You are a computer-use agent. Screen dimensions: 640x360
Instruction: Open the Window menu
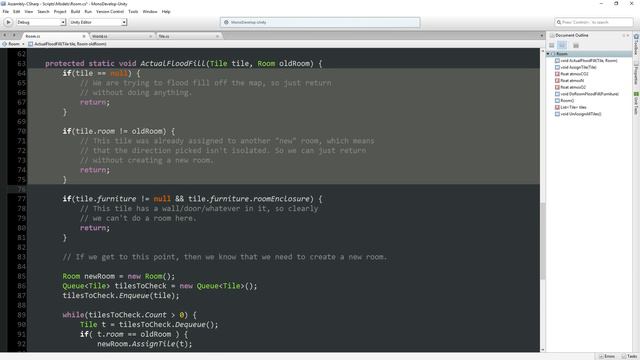click(150, 11)
